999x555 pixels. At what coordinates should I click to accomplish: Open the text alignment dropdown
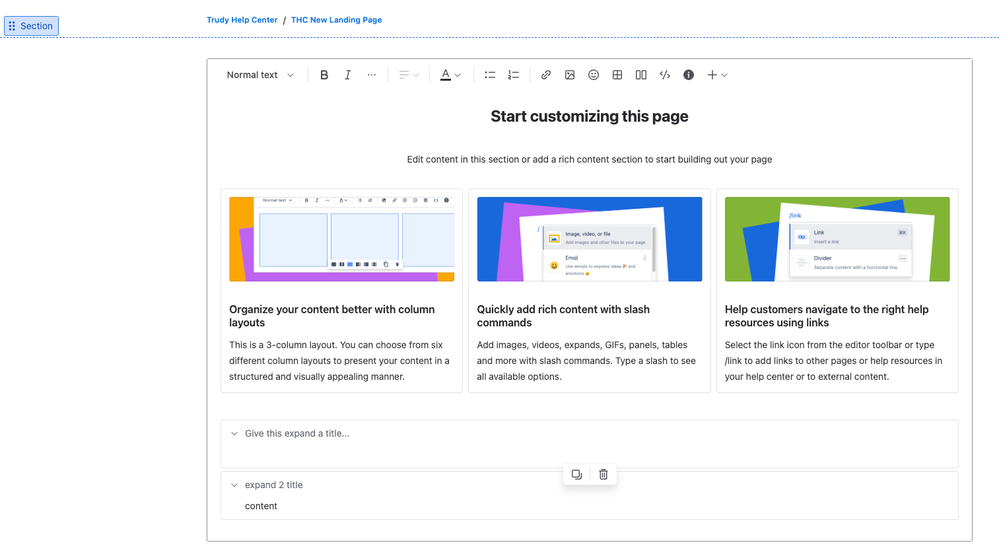tap(408, 75)
